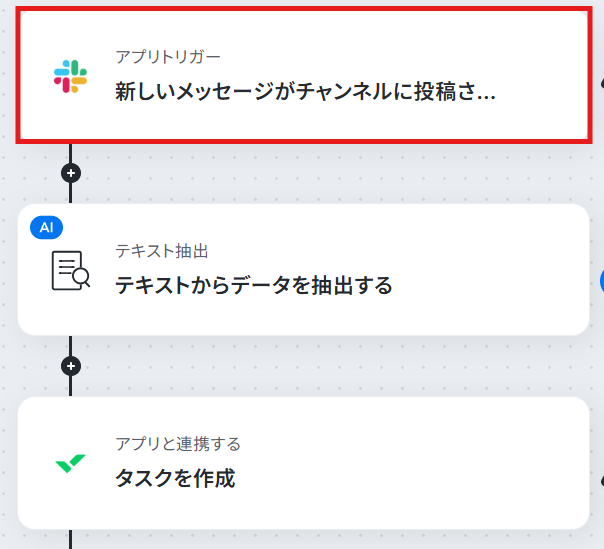The height and width of the screenshot is (549, 604).
Task: Open the タスクを作成 step card
Action: tap(304, 463)
